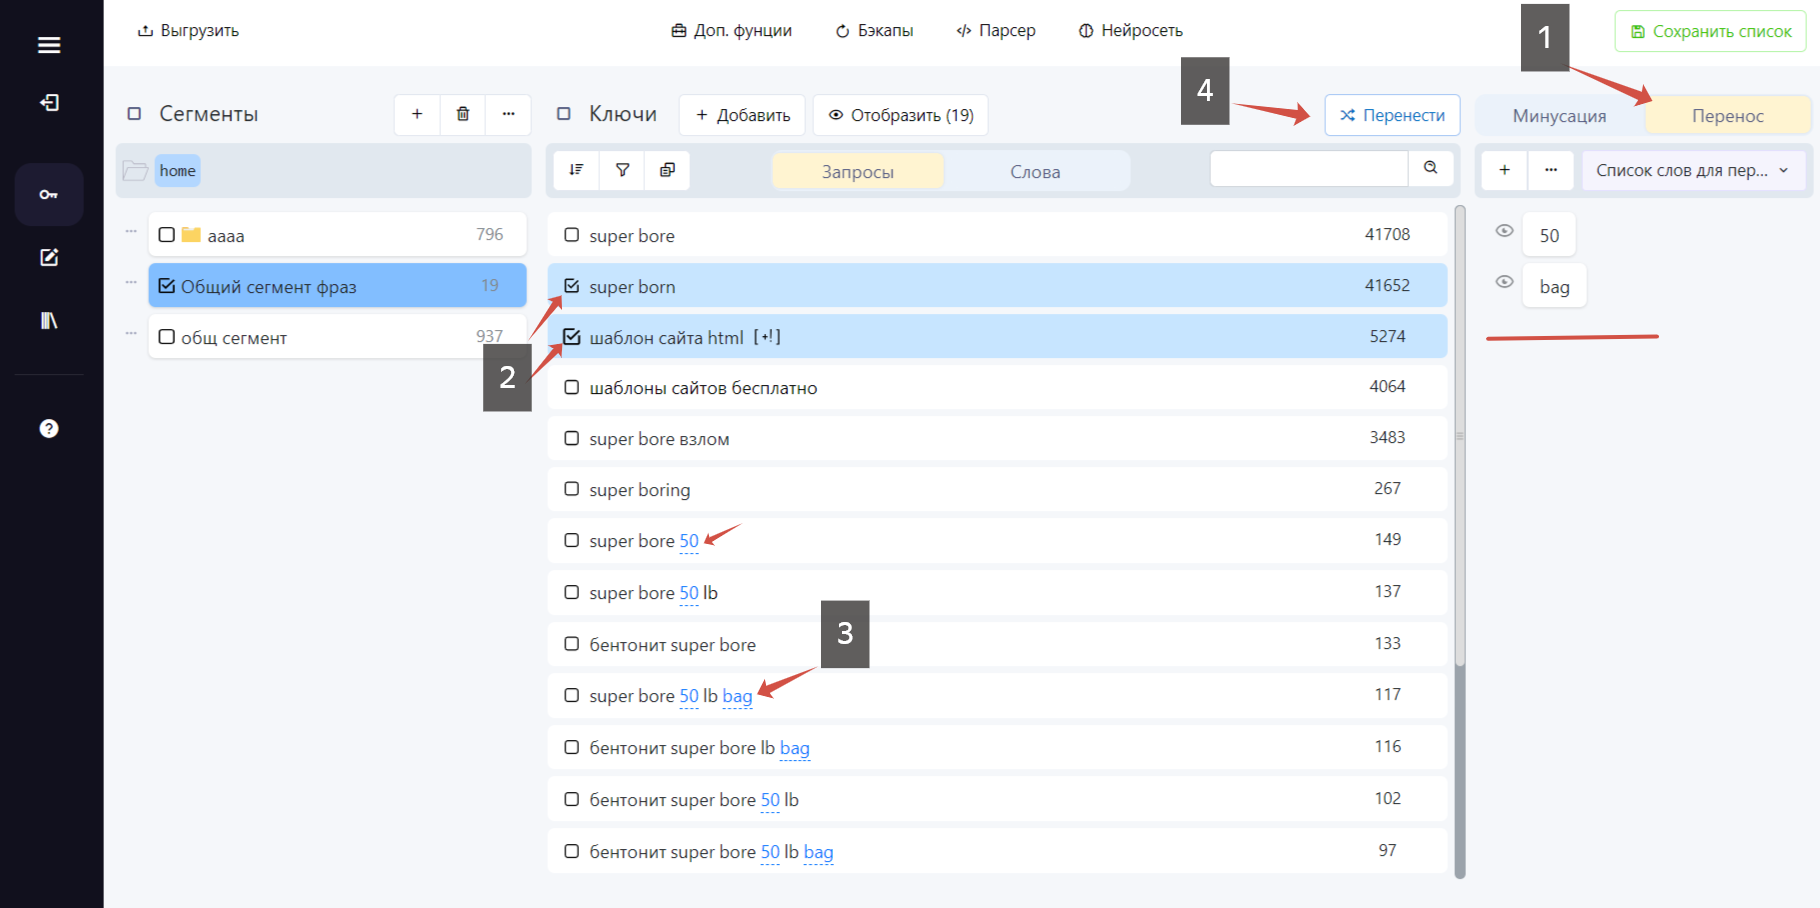Check the 'super bore' keyword checkbox
The height and width of the screenshot is (908, 1820).
pos(572,235)
